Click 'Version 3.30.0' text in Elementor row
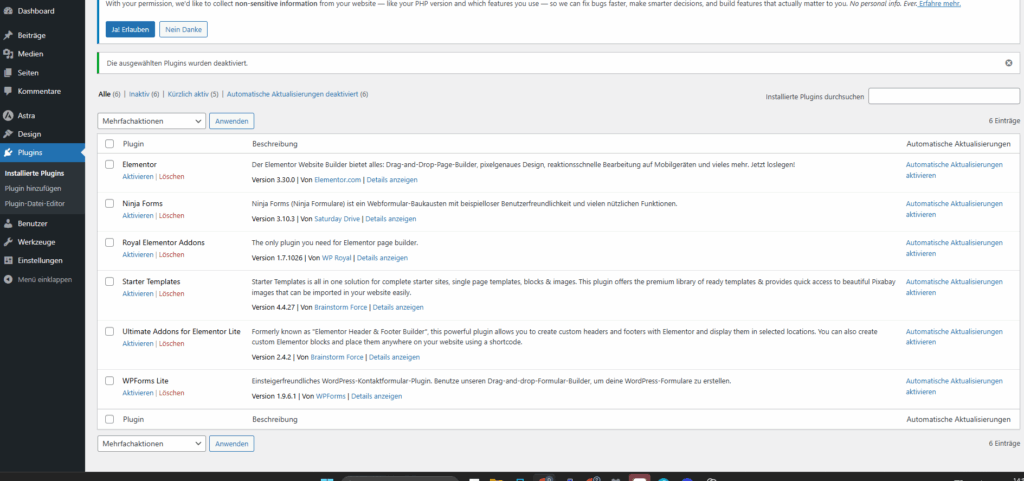Image resolution: width=1024 pixels, height=481 pixels. click(274, 179)
